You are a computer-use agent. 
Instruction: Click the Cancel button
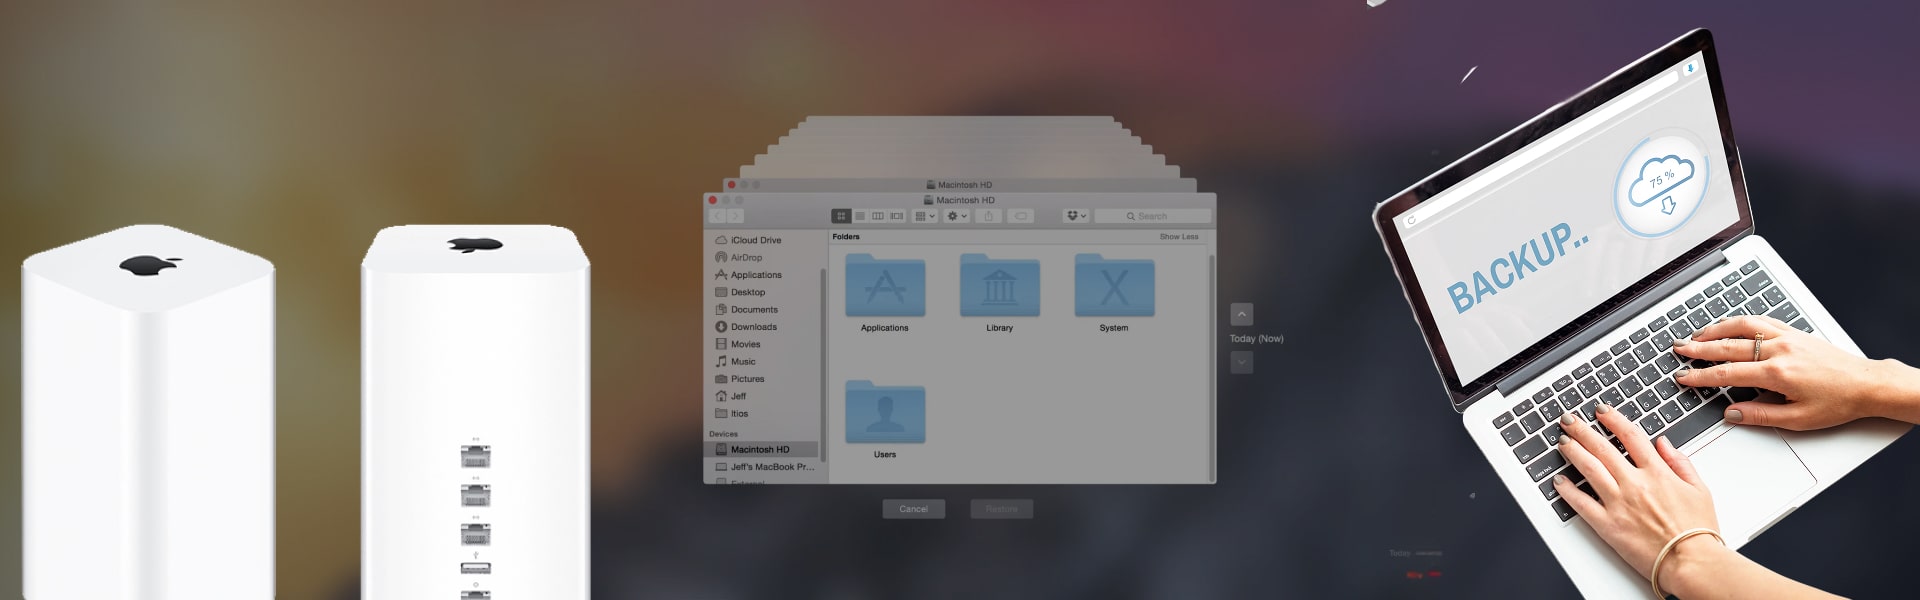tap(913, 509)
